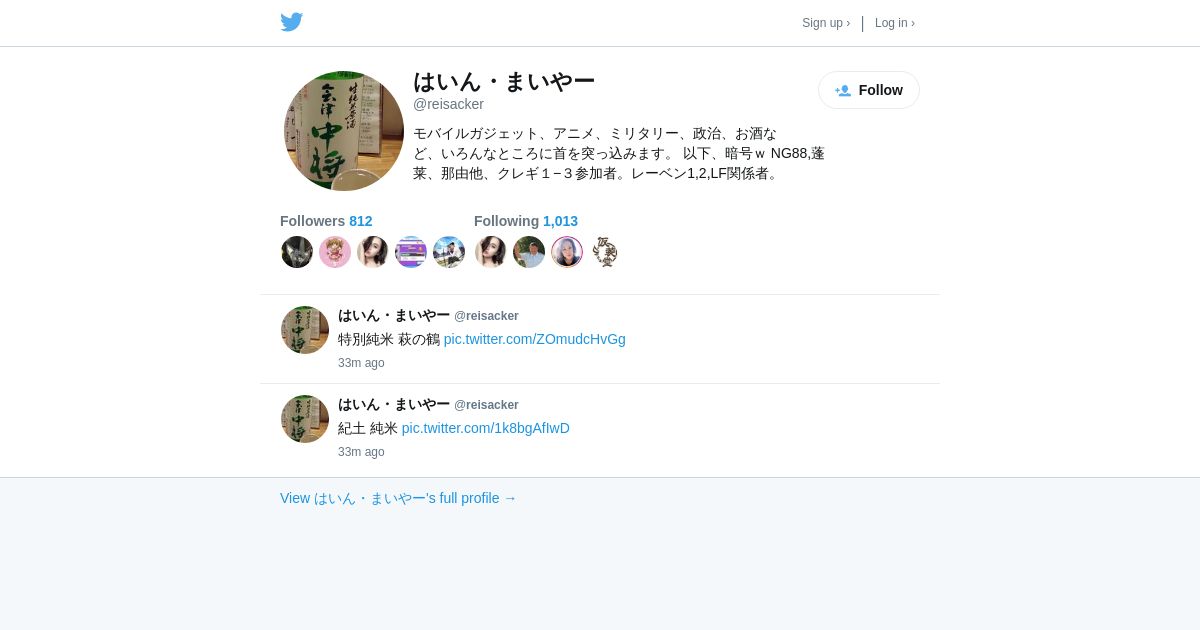Select the first follower avatar

point(297,252)
